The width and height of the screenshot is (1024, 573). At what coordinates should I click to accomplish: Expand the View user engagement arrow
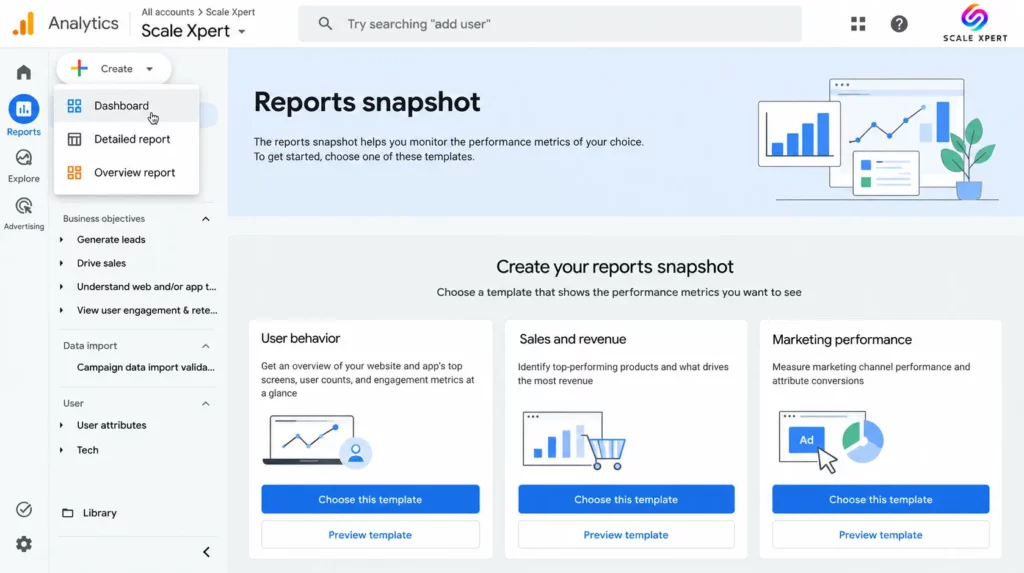pos(61,310)
